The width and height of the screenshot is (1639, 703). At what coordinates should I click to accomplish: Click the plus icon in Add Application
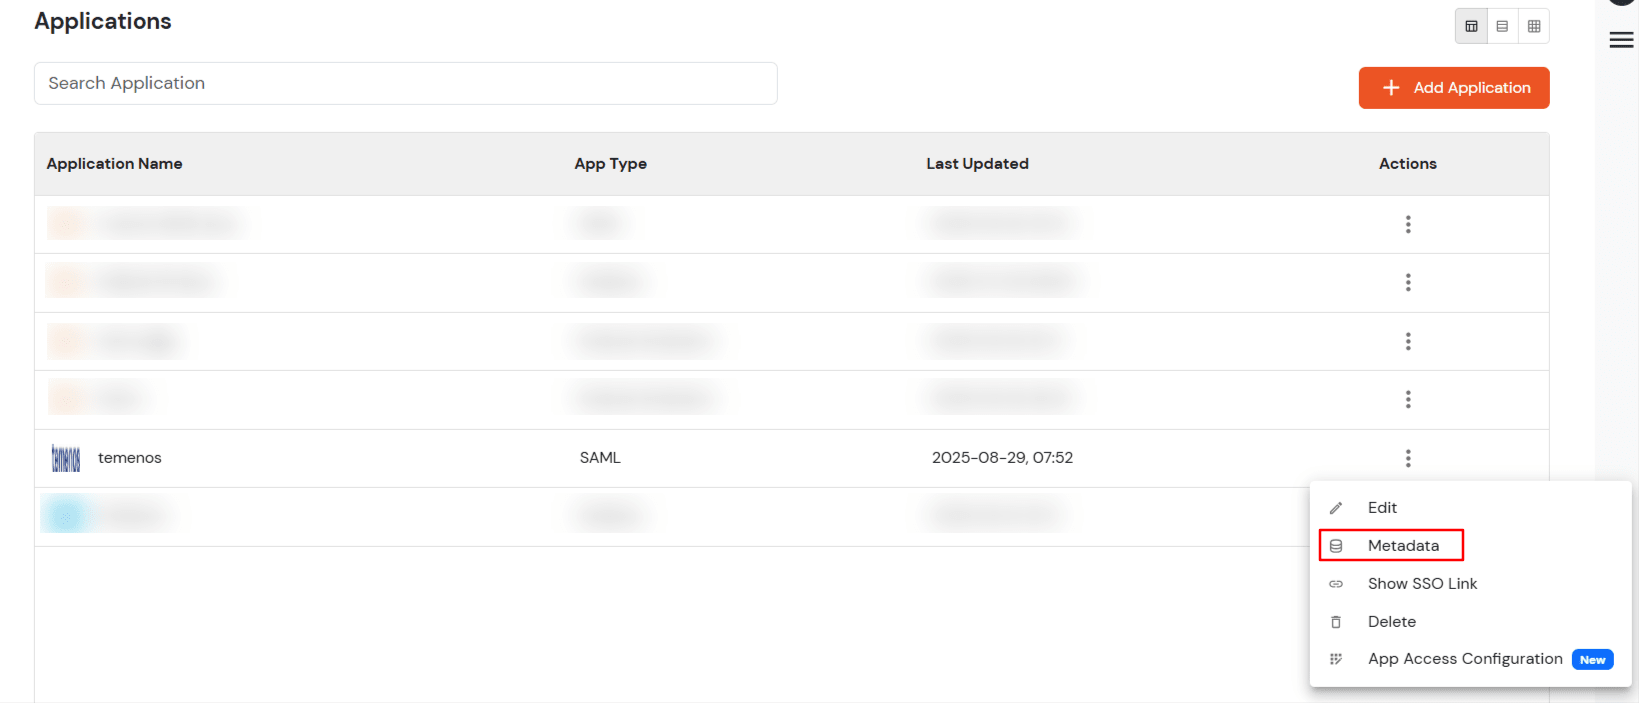pyautogui.click(x=1391, y=88)
